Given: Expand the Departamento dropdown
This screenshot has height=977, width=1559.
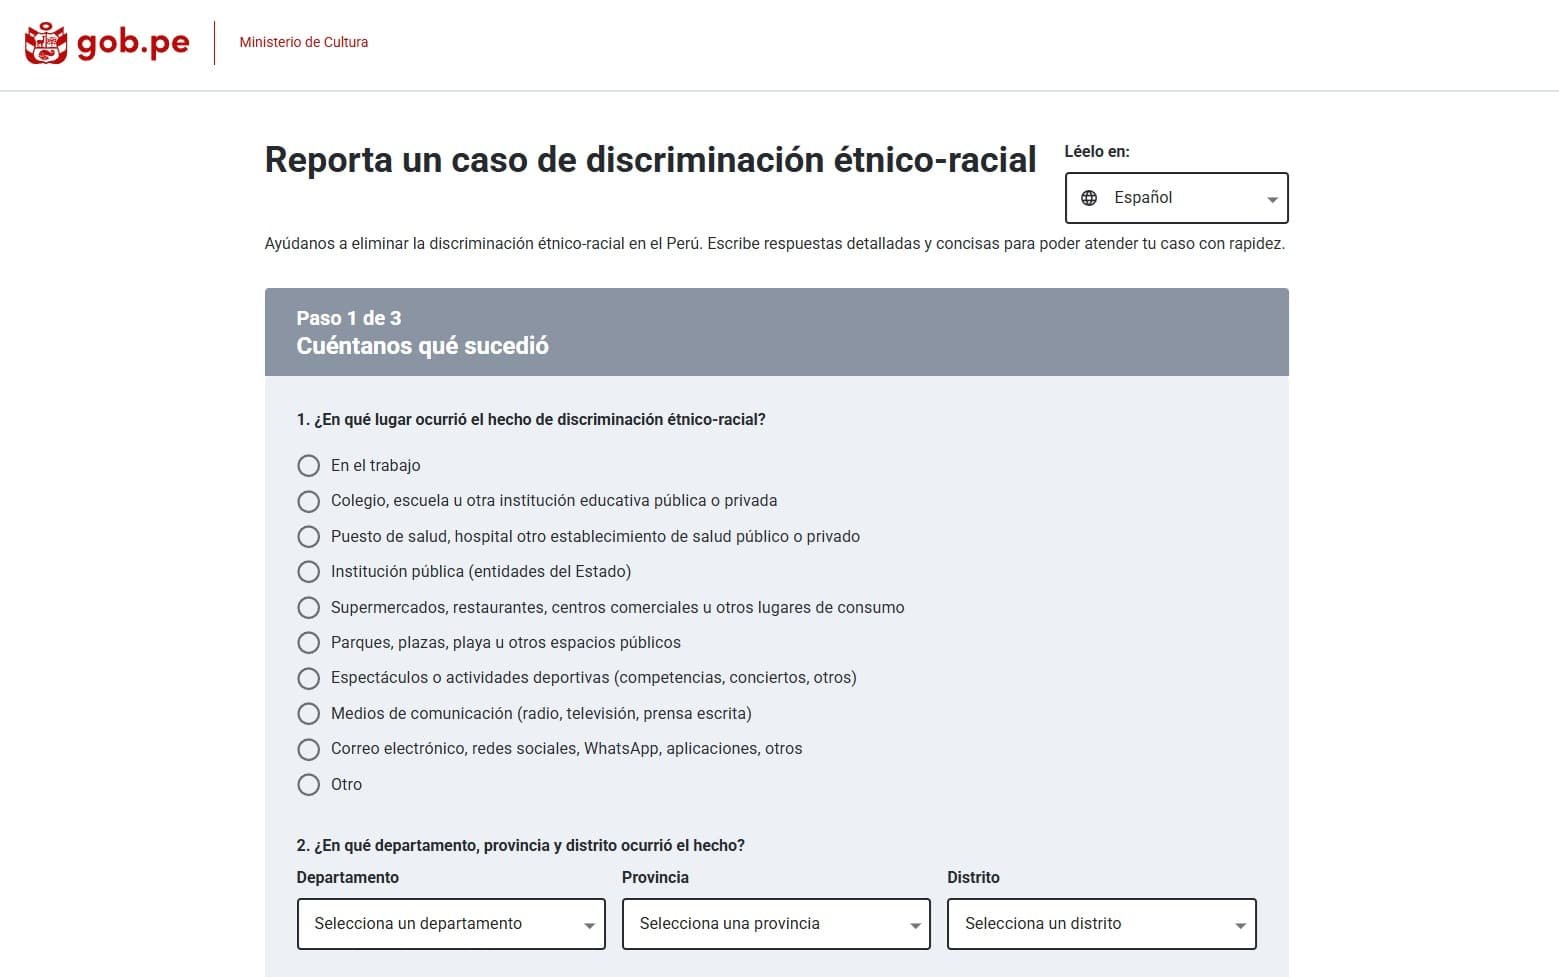Looking at the screenshot, I should 450,924.
